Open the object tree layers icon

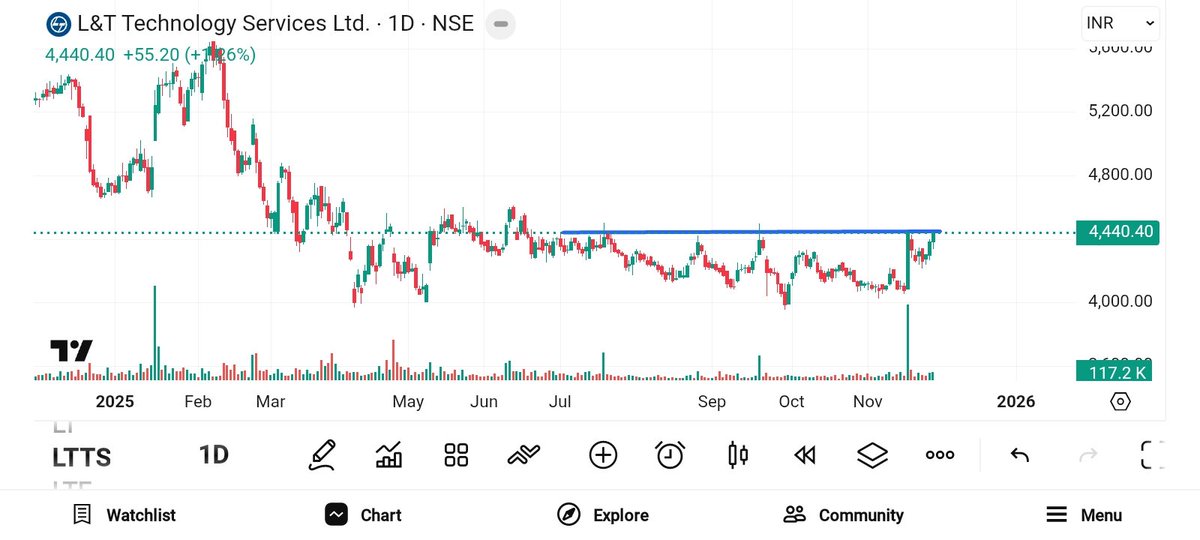873,455
